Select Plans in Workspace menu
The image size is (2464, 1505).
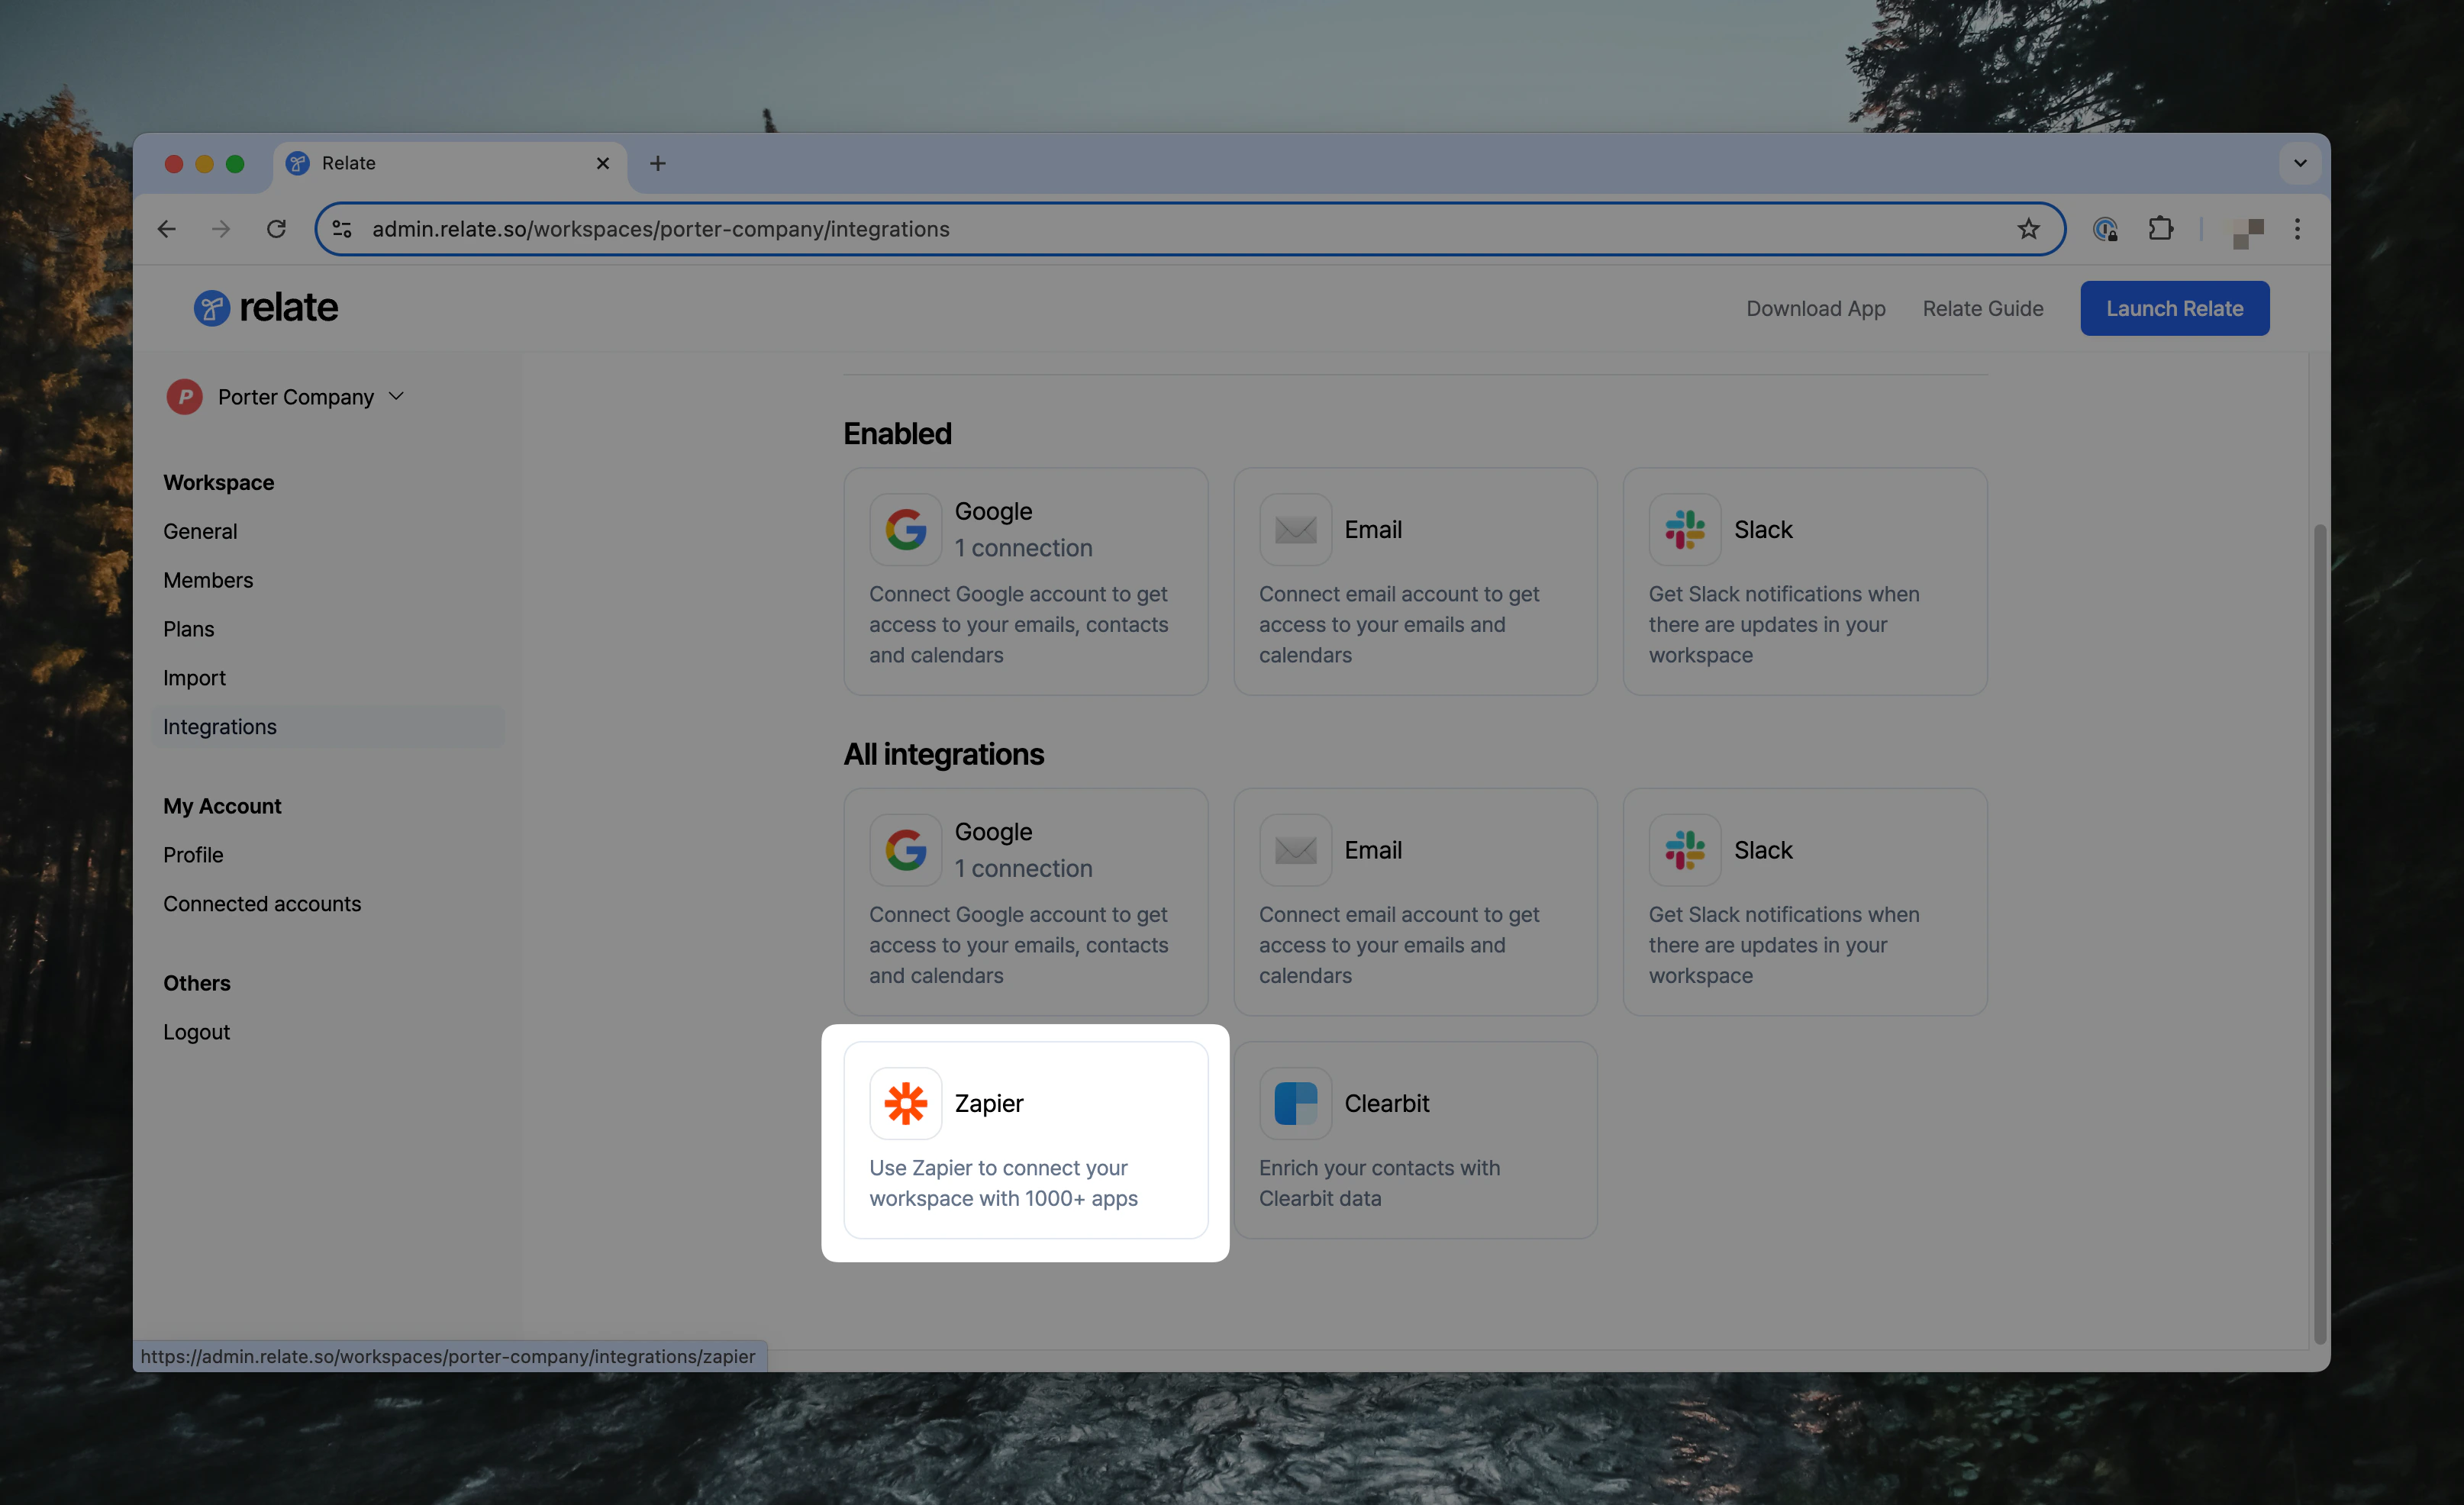pos(188,629)
